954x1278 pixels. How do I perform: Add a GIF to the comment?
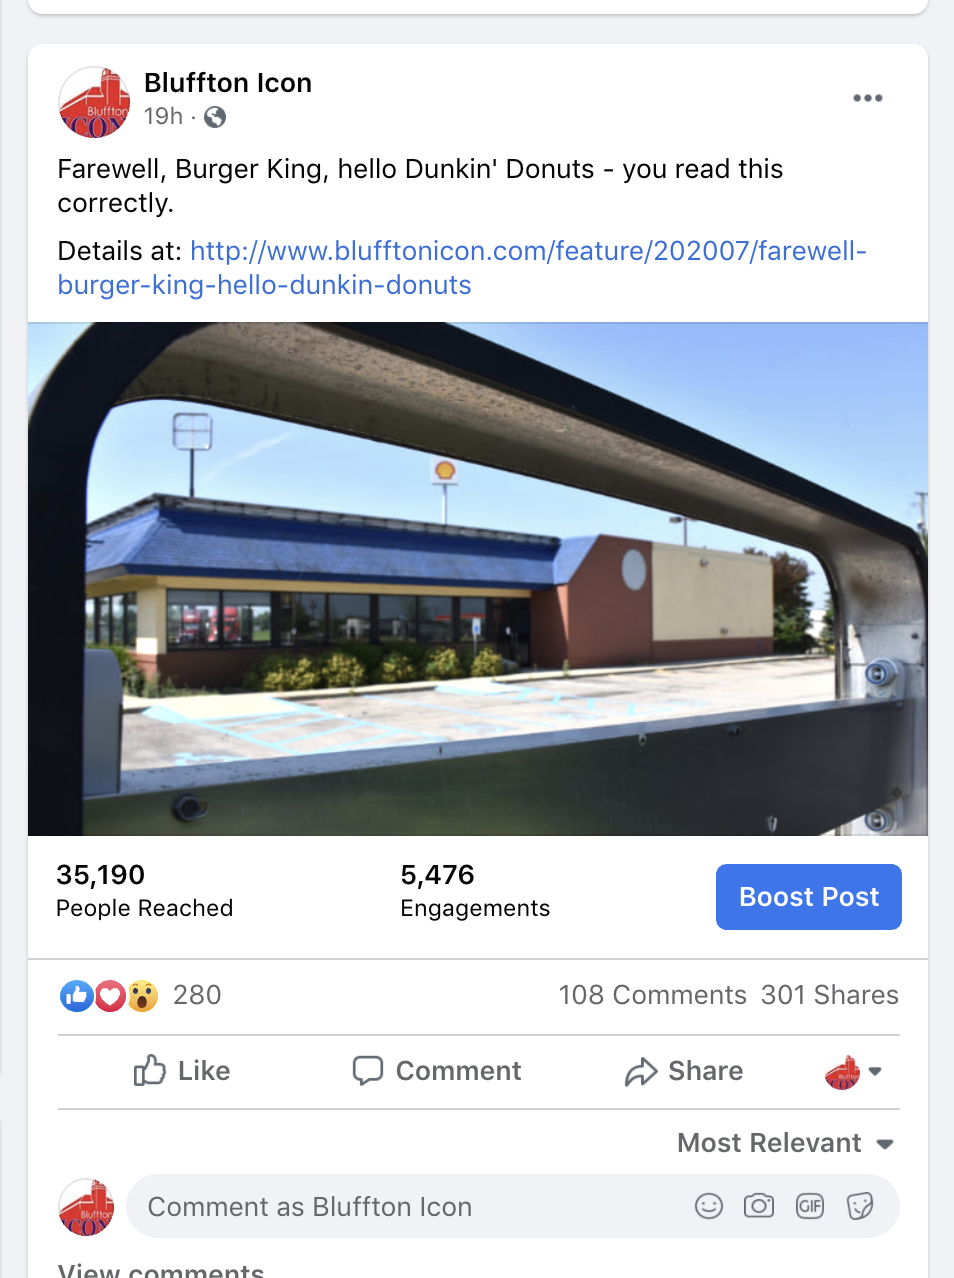click(x=810, y=1206)
